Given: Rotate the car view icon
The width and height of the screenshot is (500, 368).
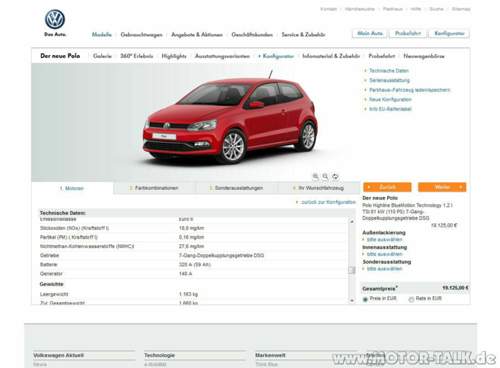Looking at the screenshot, I should (x=335, y=176).
